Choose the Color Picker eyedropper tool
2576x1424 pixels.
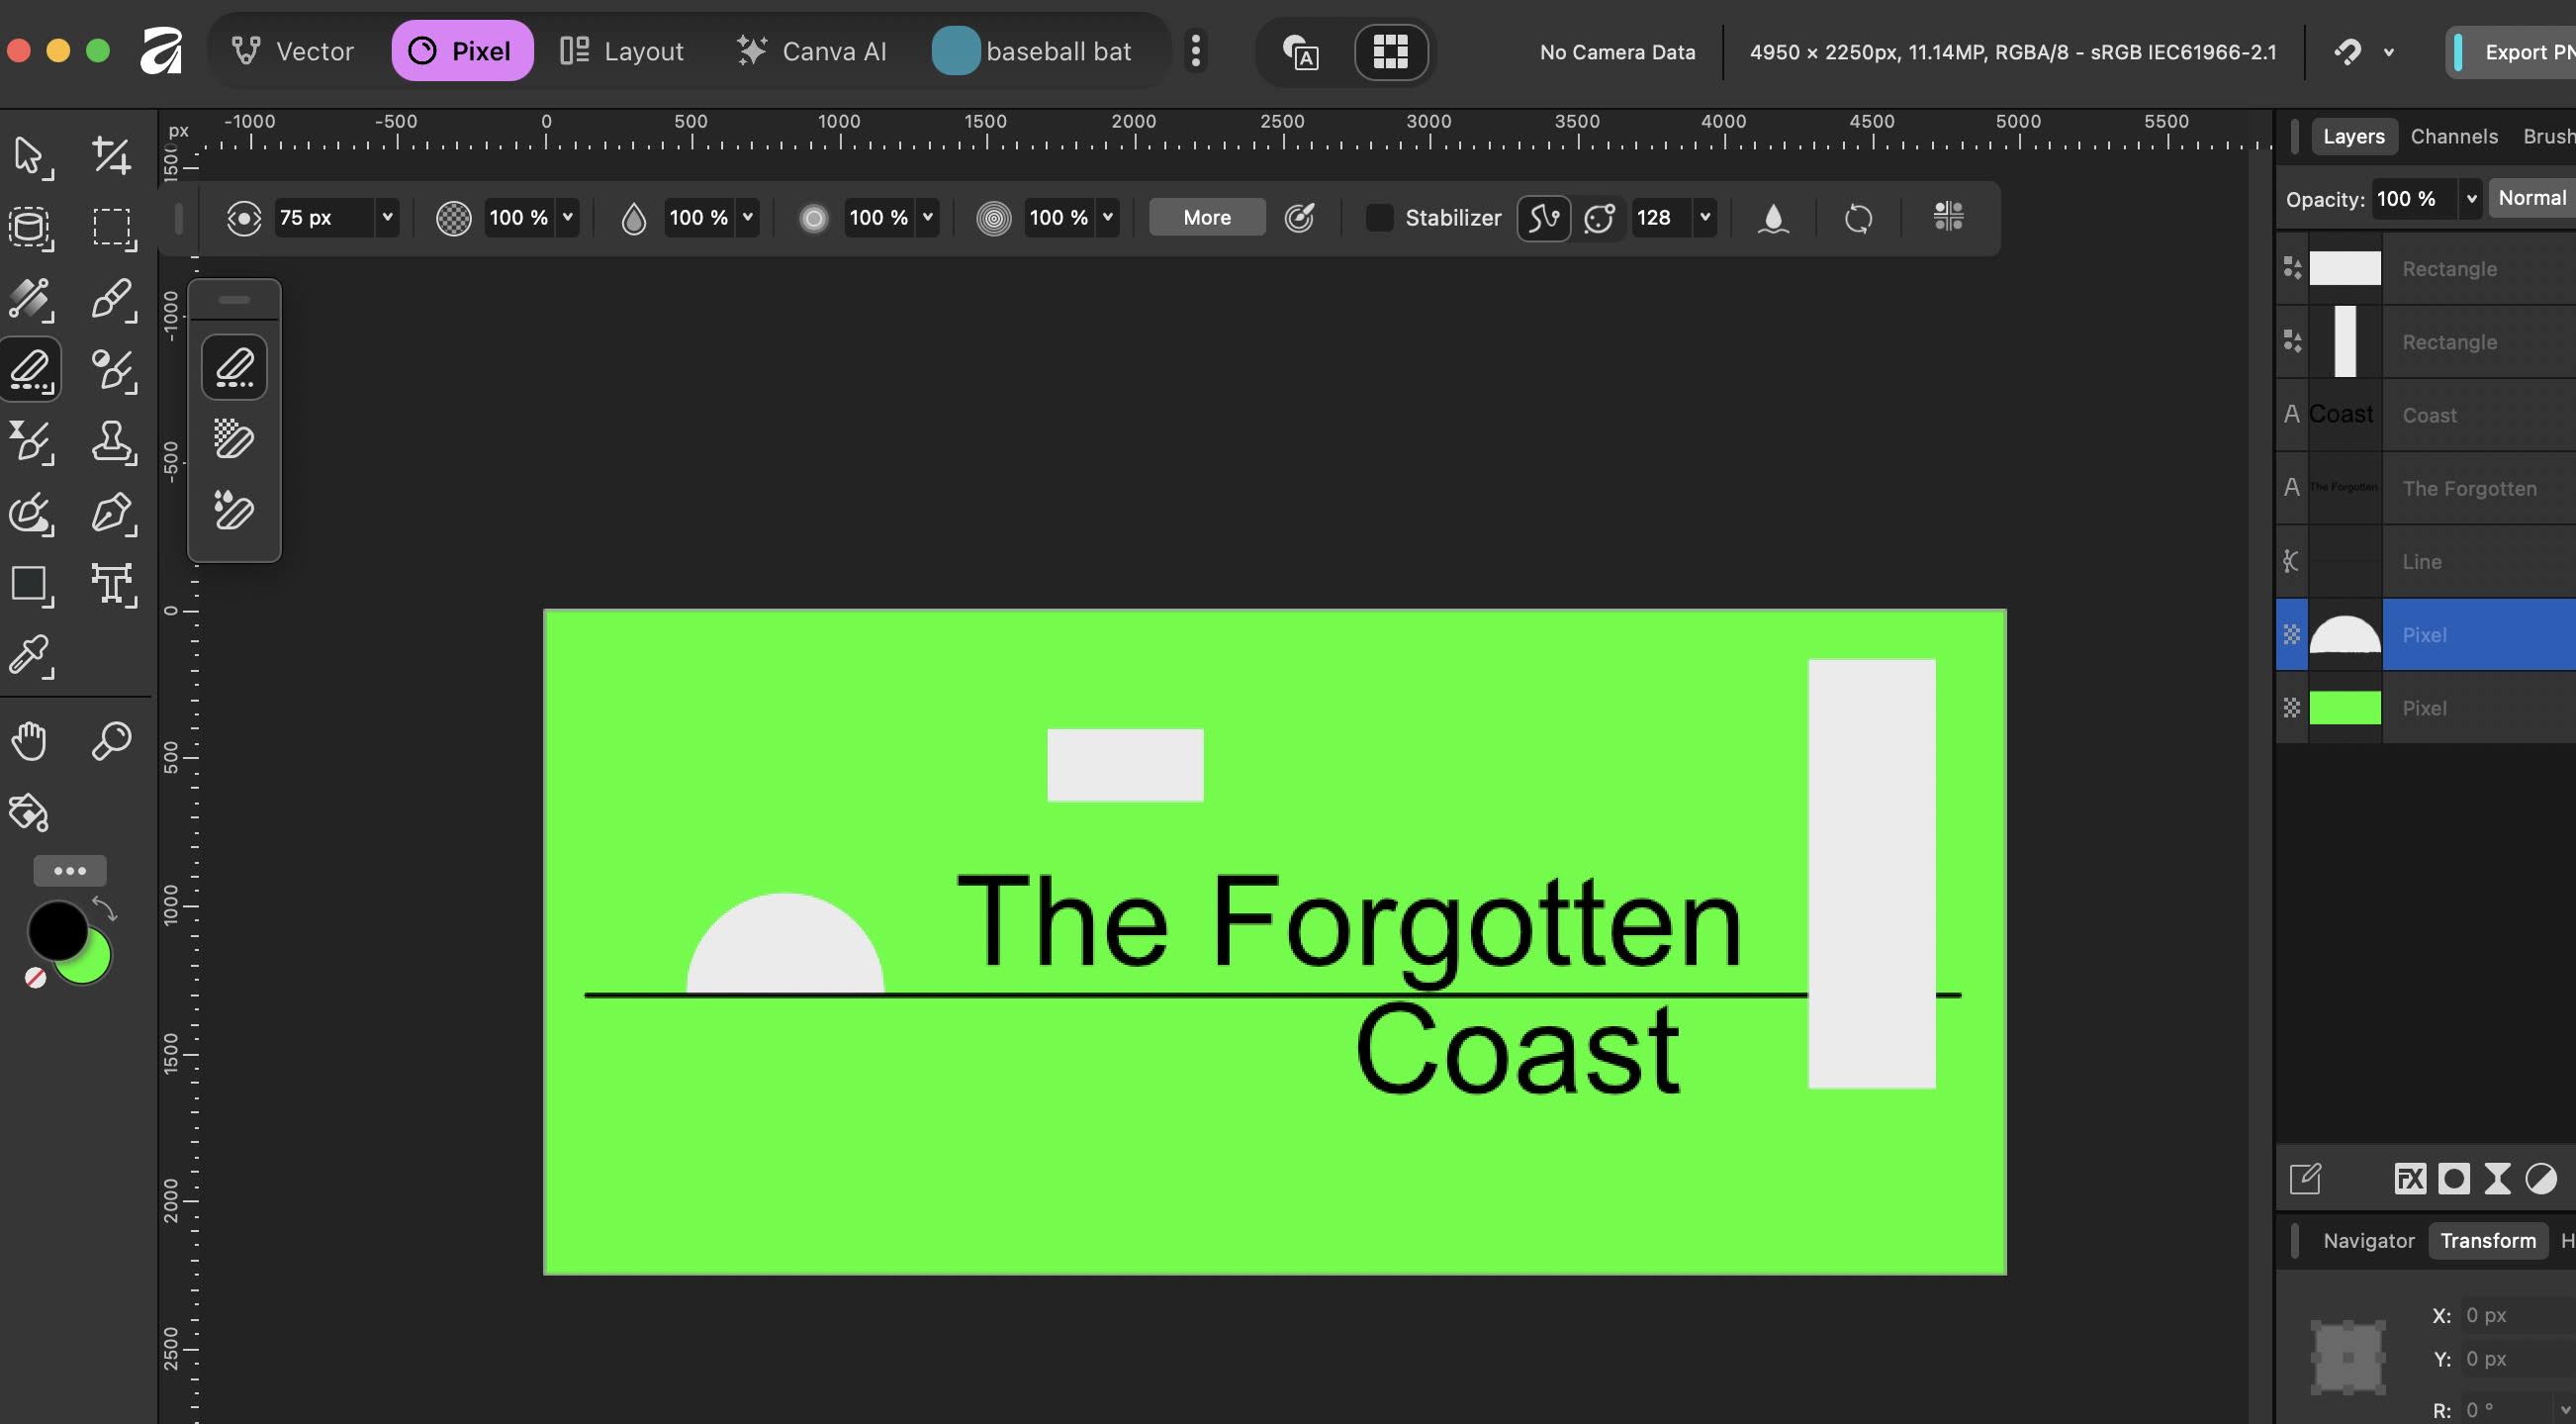(x=29, y=656)
